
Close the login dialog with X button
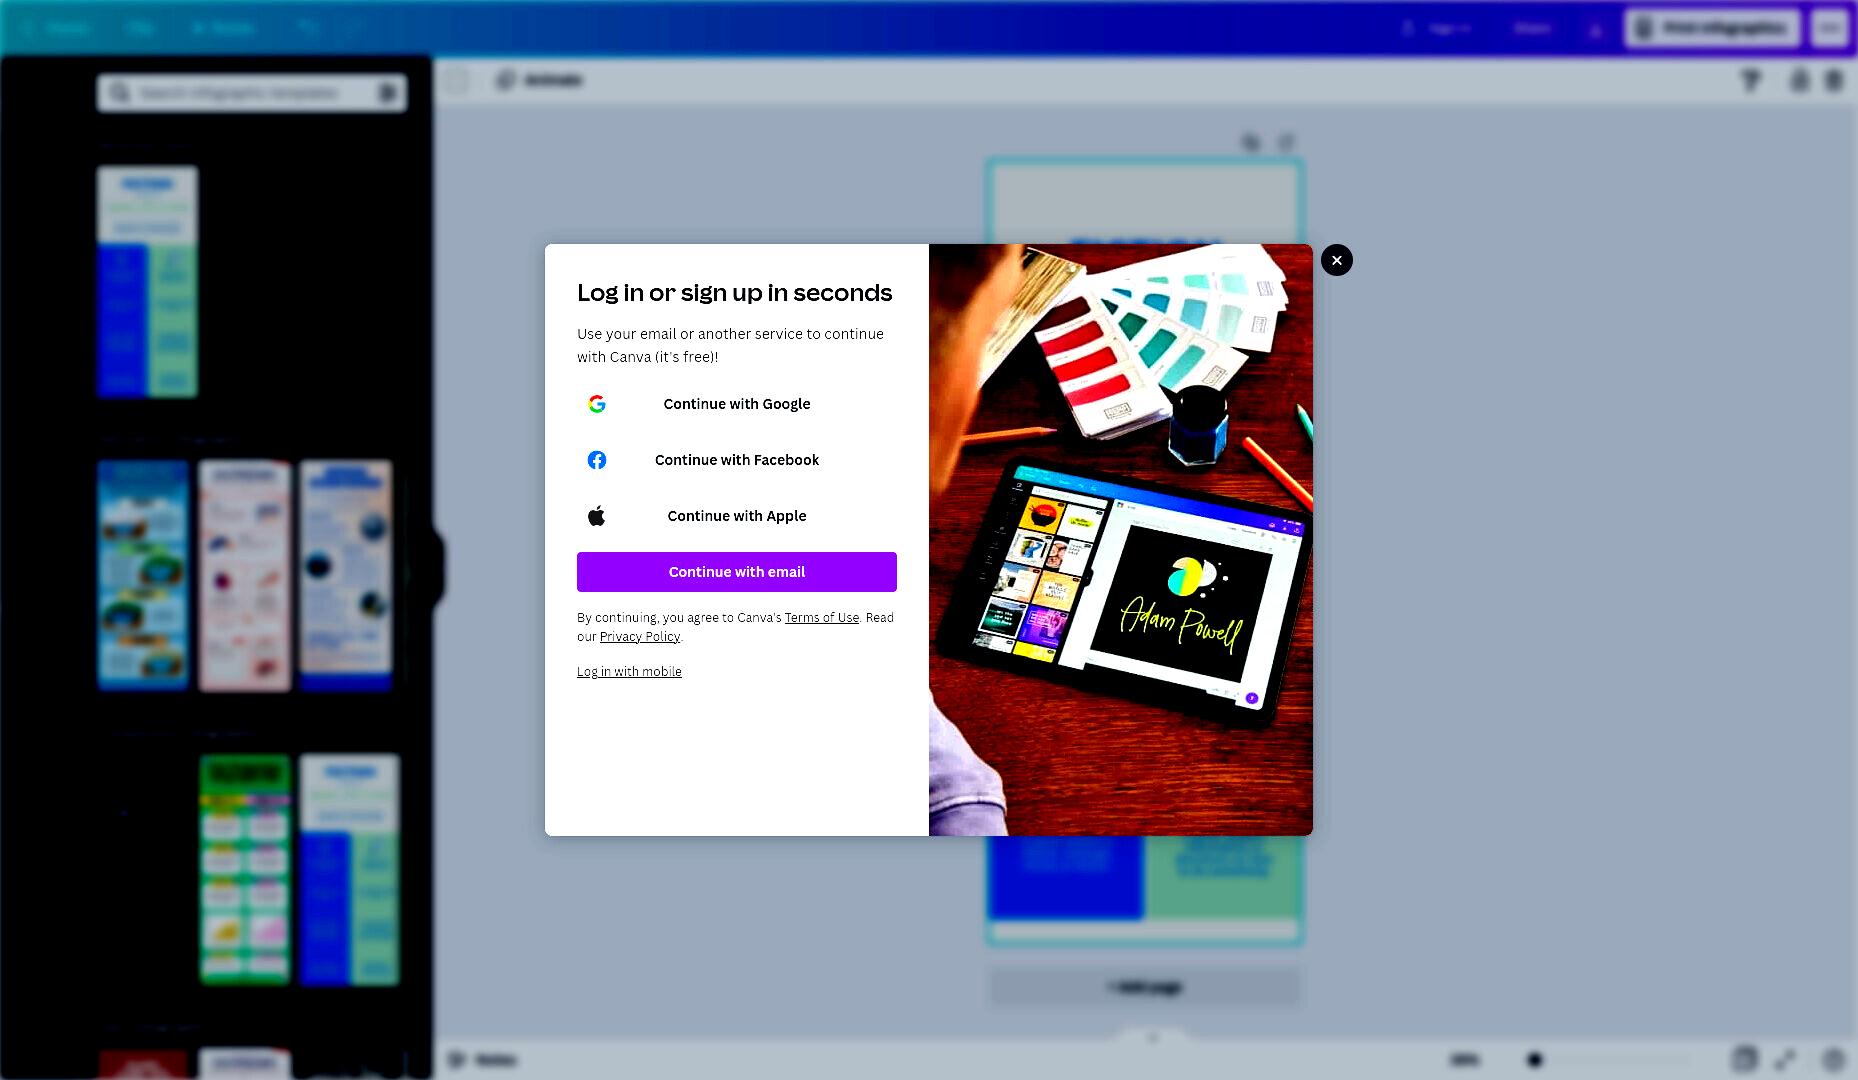coord(1337,260)
